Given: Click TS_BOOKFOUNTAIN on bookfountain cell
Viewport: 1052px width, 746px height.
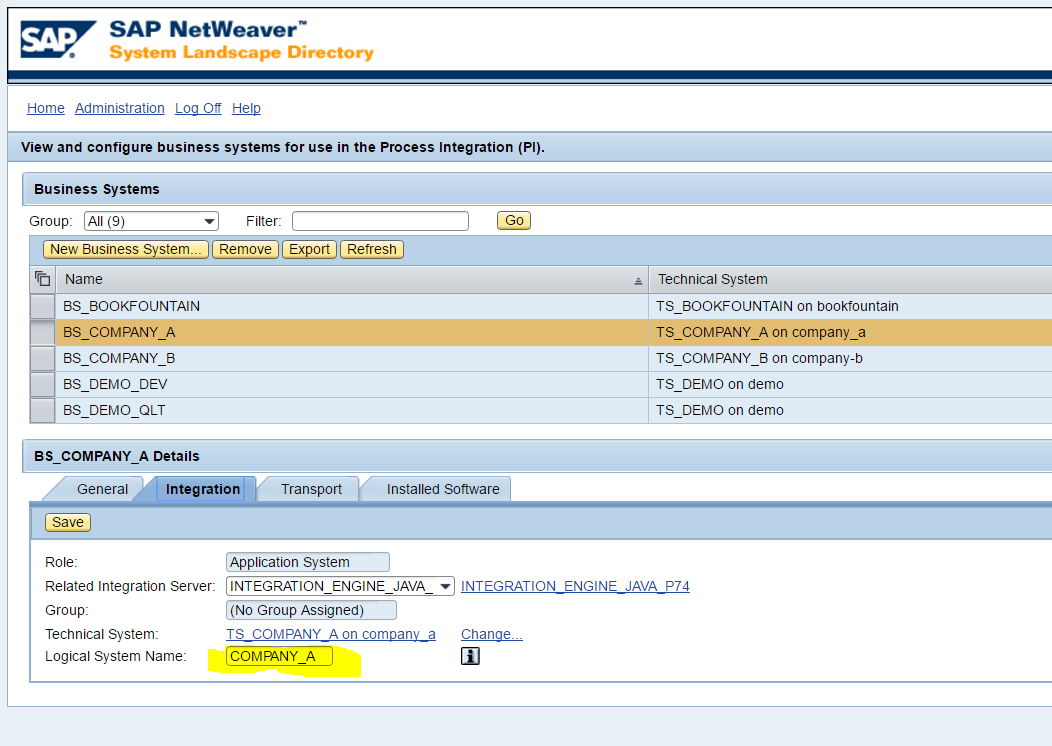Looking at the screenshot, I should click(x=851, y=306).
